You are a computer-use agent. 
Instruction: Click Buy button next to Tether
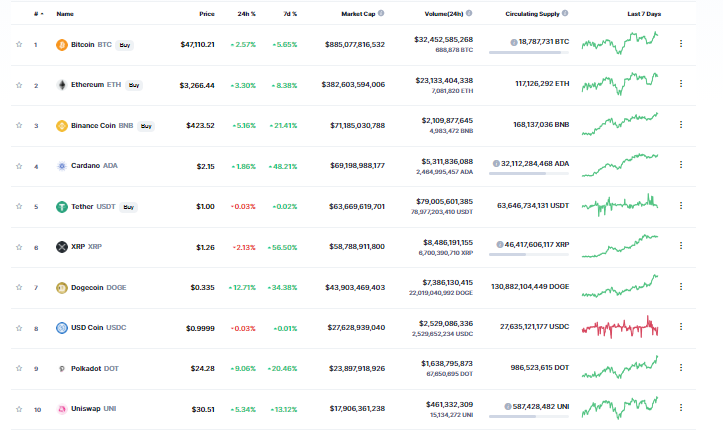[x=129, y=207]
